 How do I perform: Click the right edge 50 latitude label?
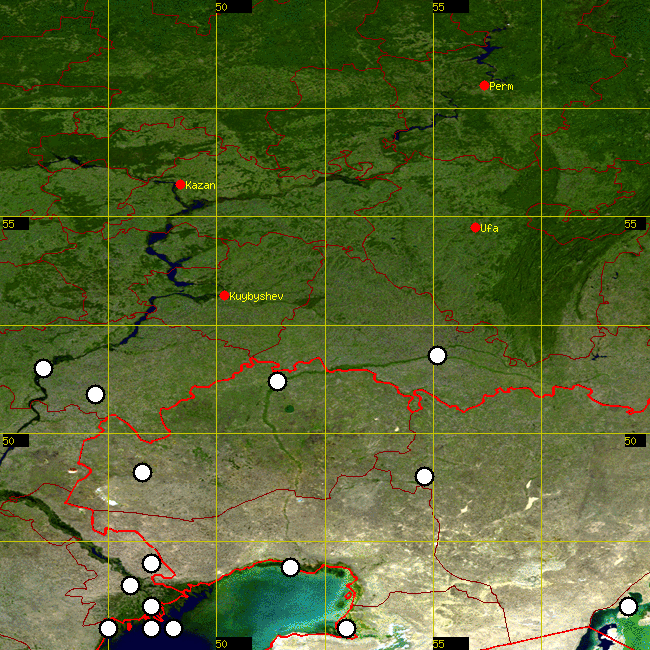click(x=635, y=441)
